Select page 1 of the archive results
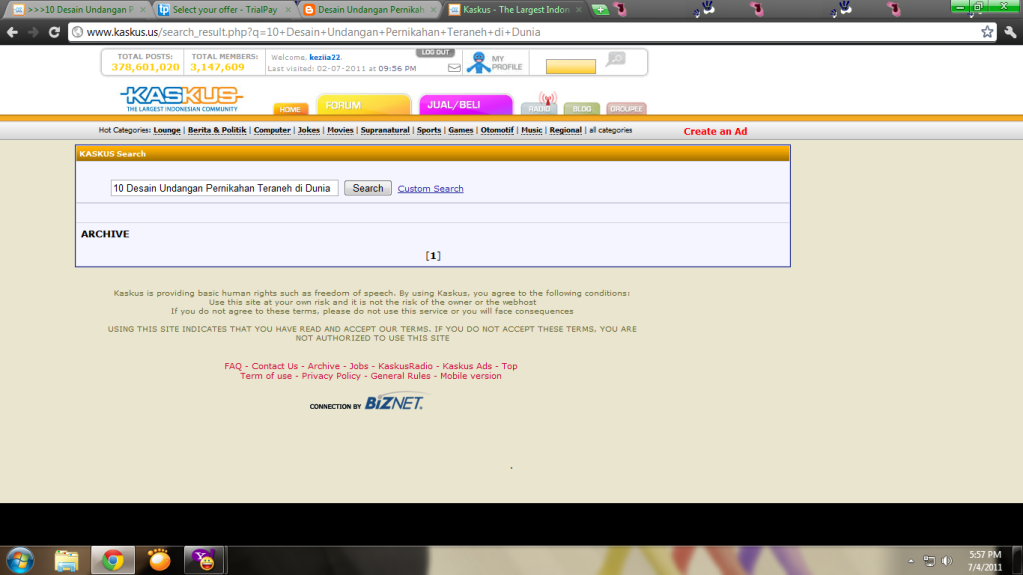 433,256
